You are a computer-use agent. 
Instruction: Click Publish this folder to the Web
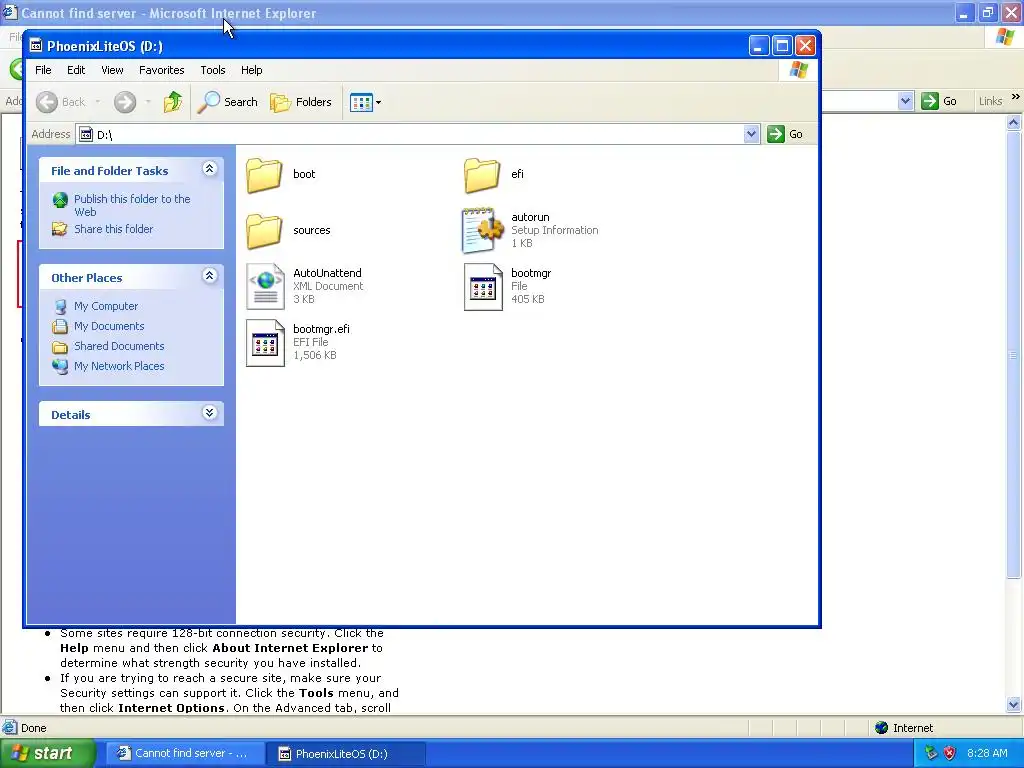[x=132, y=205]
